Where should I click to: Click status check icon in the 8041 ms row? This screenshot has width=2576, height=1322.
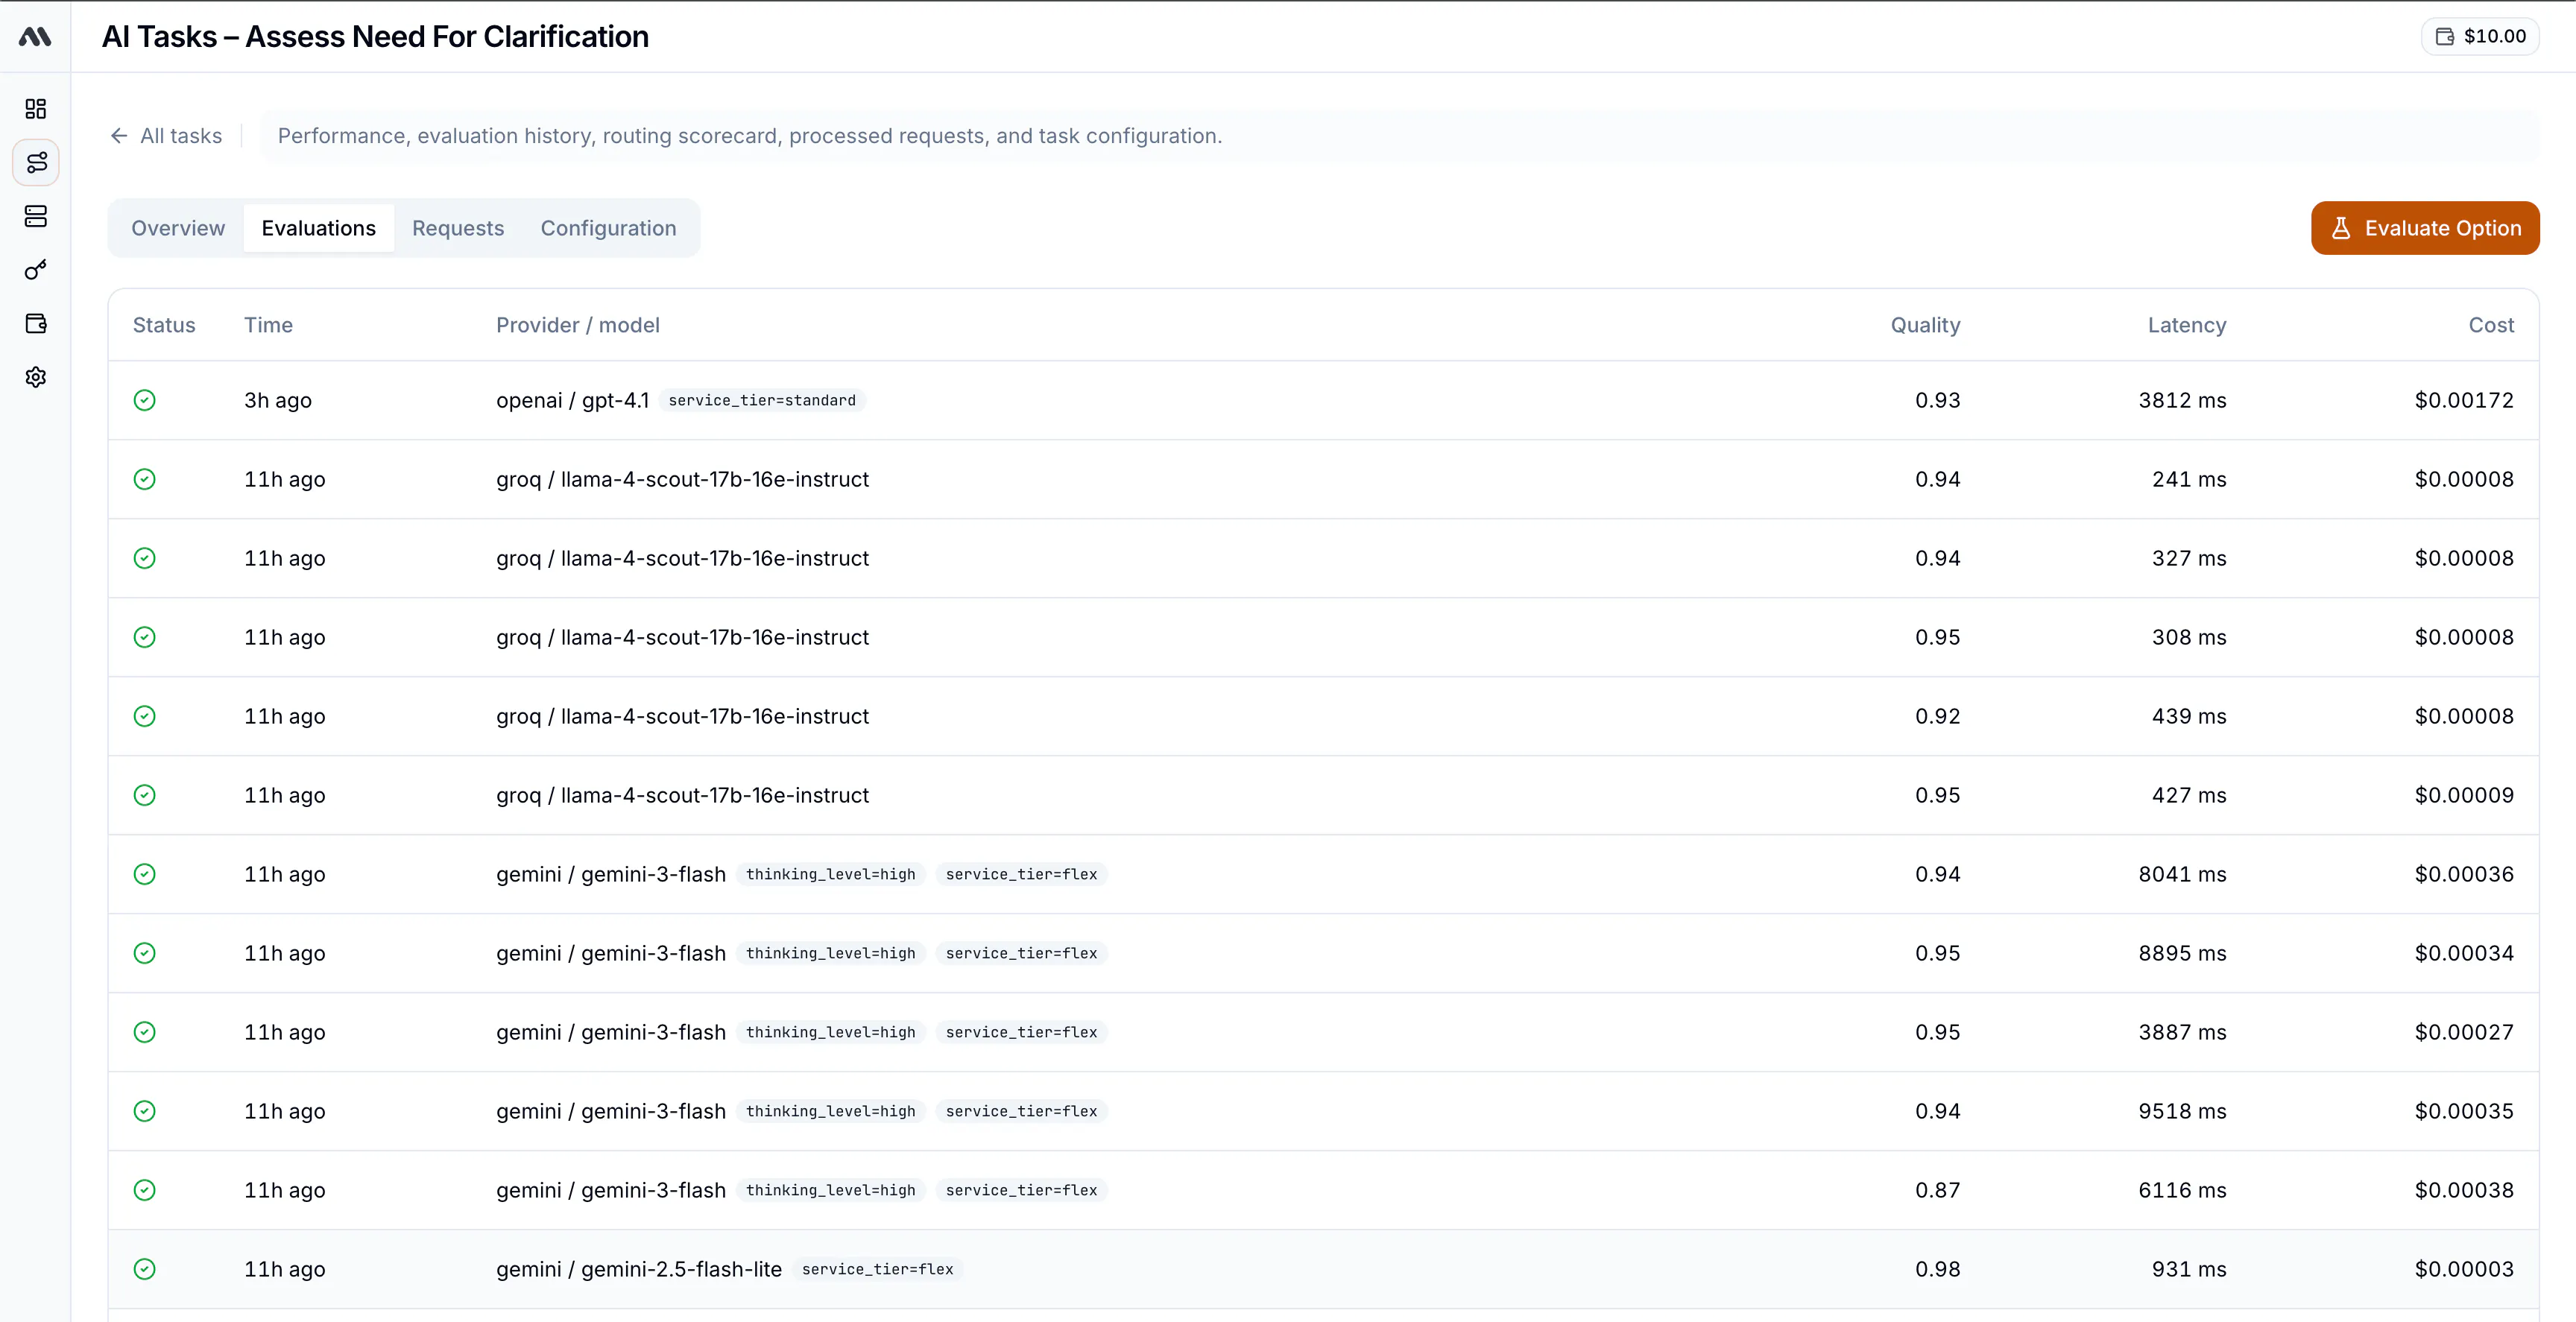pyautogui.click(x=145, y=874)
